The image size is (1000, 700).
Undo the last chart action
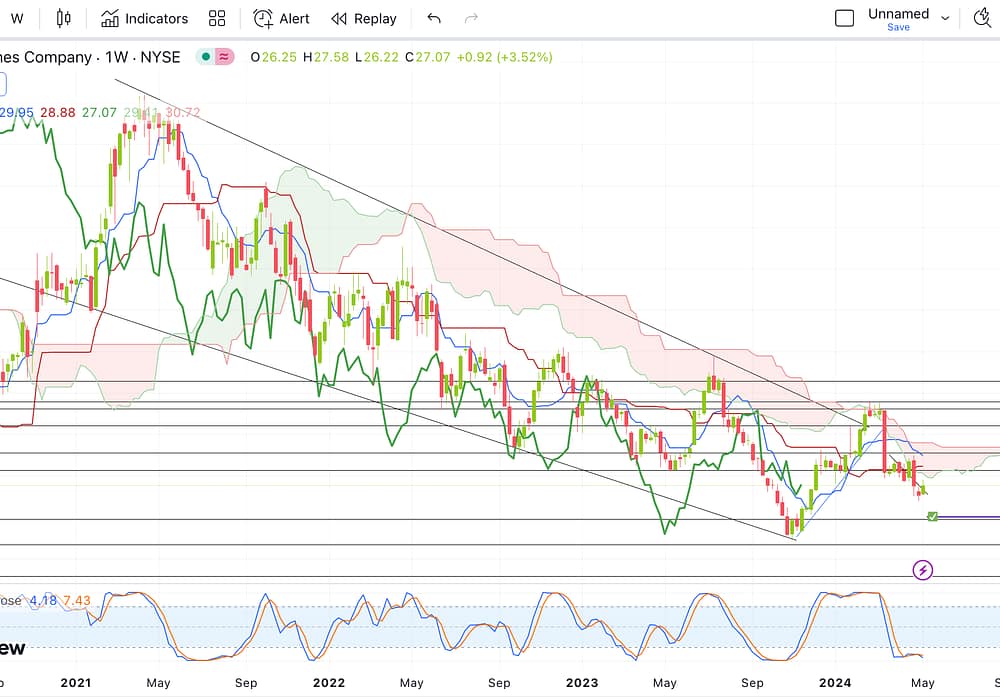pos(433,18)
